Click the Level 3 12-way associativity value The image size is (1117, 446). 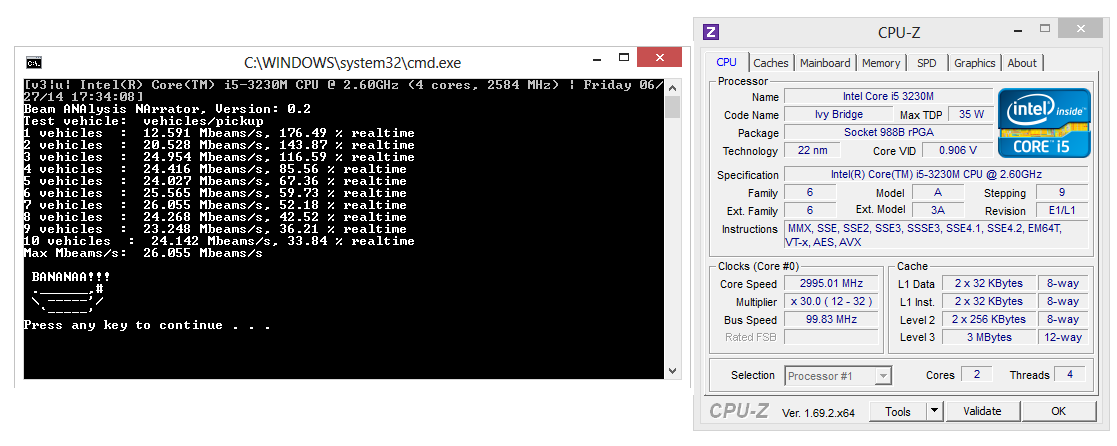[x=1062, y=337]
